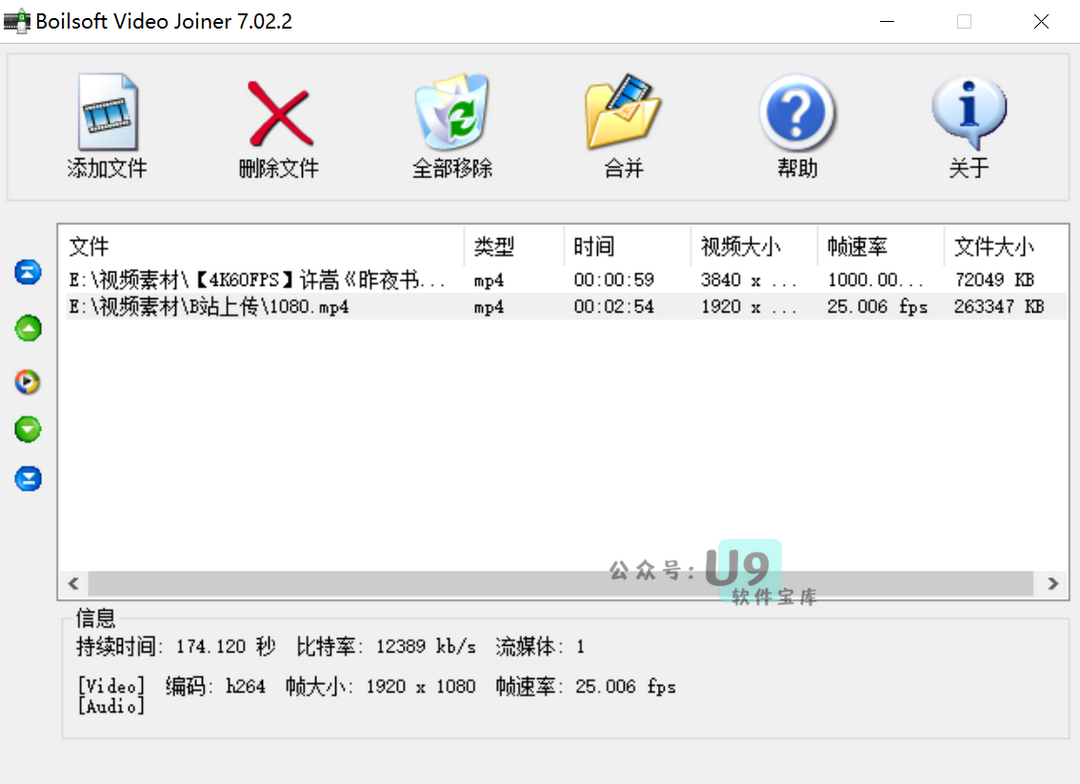Click the 全部移除 recycle bin icon

[x=452, y=112]
